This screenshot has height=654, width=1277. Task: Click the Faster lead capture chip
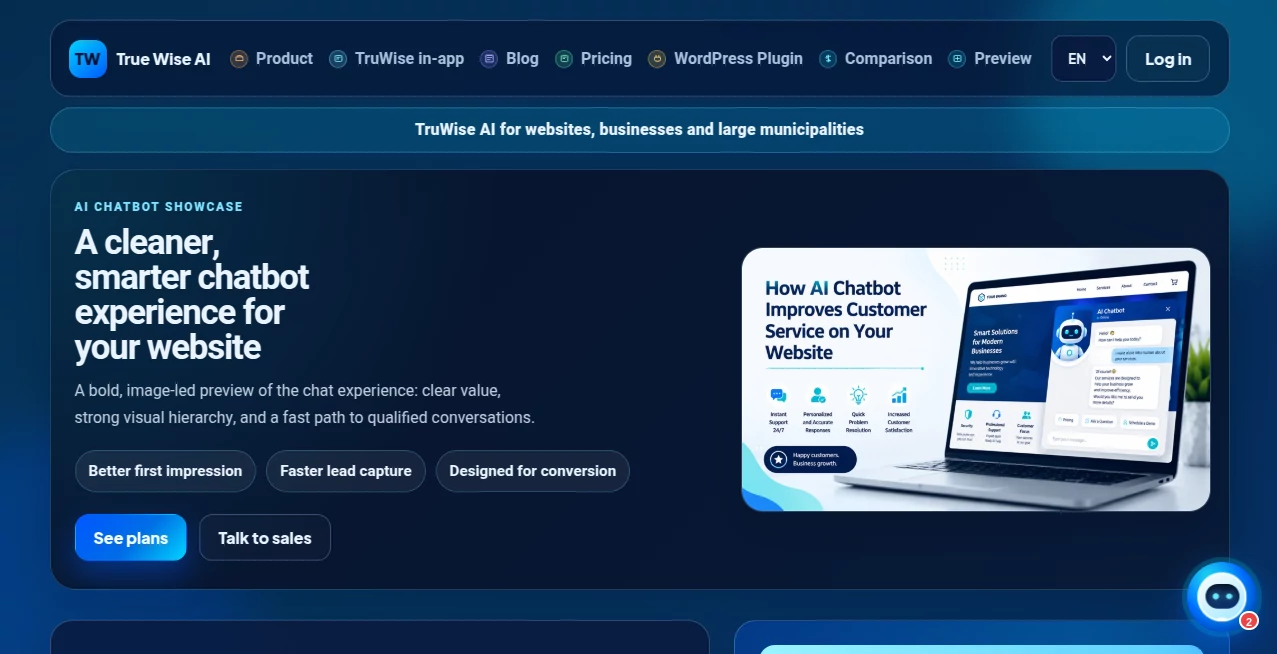coord(346,471)
